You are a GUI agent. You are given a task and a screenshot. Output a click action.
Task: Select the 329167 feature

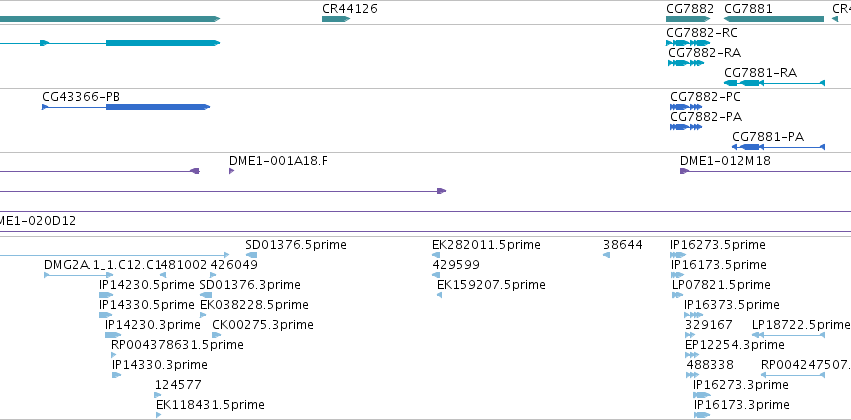(x=690, y=335)
